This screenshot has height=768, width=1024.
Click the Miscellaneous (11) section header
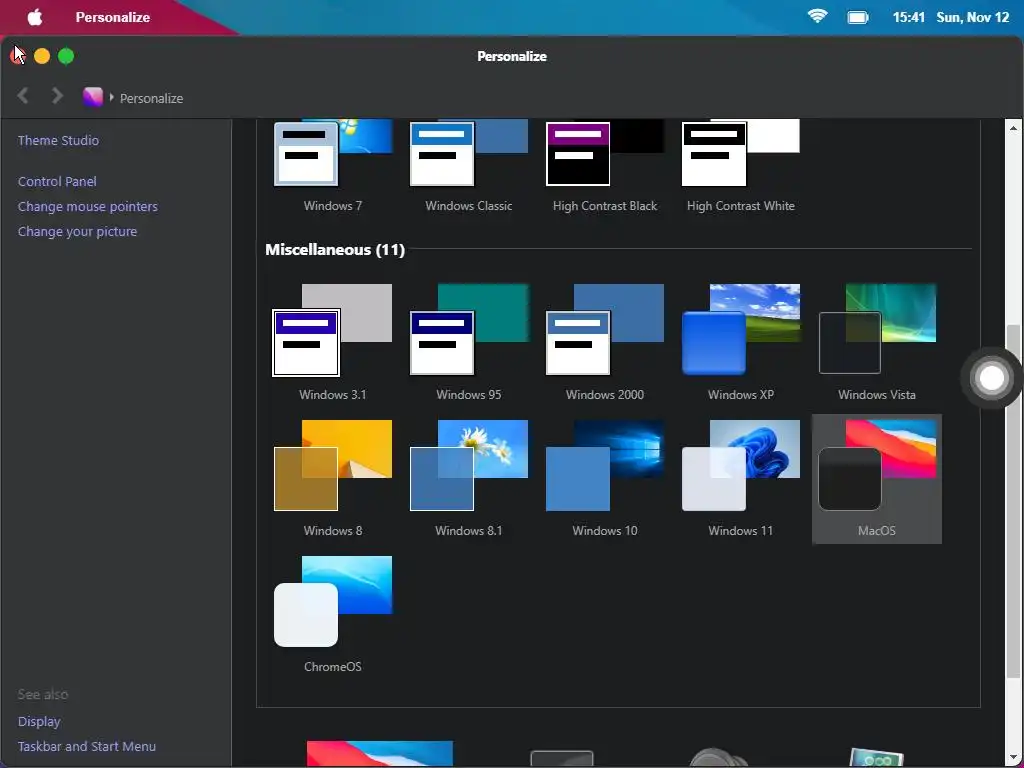tap(335, 249)
